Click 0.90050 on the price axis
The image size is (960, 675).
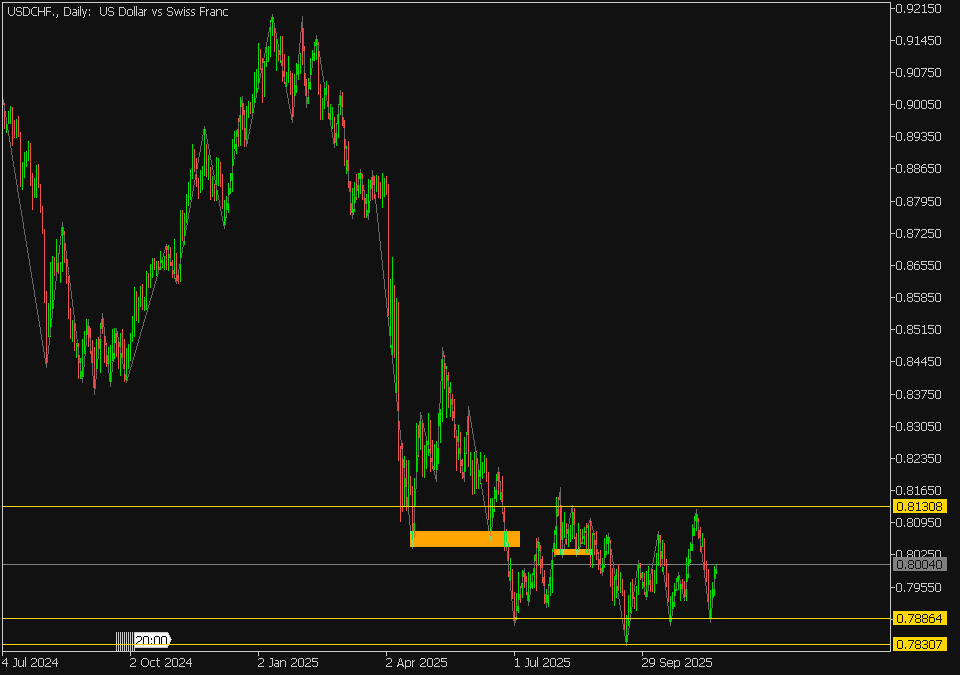(919, 105)
